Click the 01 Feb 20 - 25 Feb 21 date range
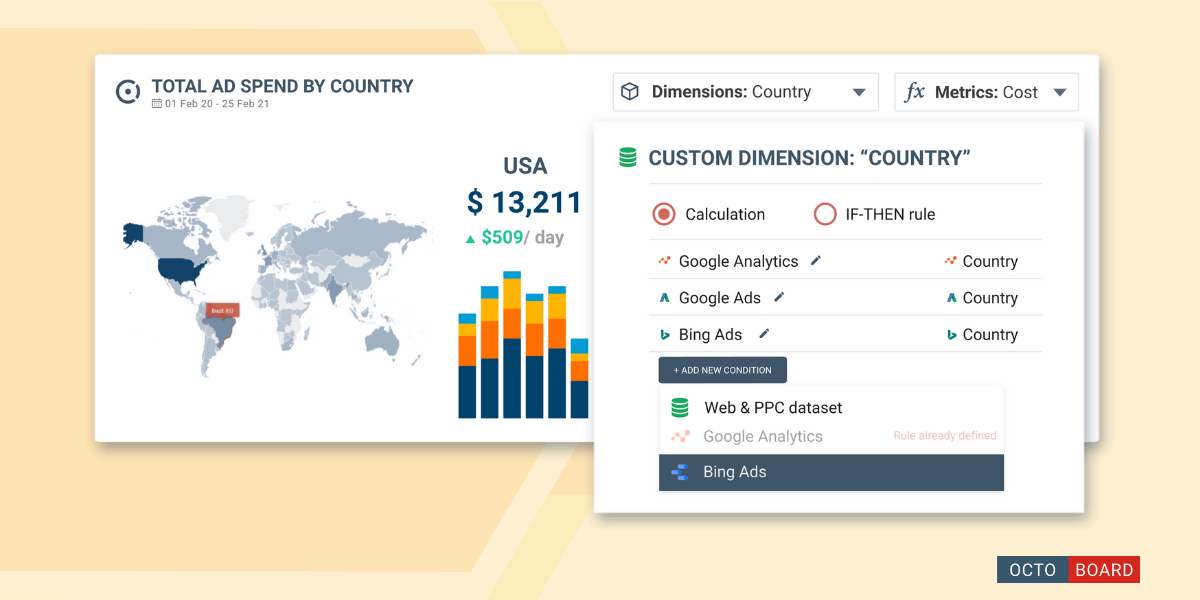The height and width of the screenshot is (600, 1200). [x=217, y=104]
